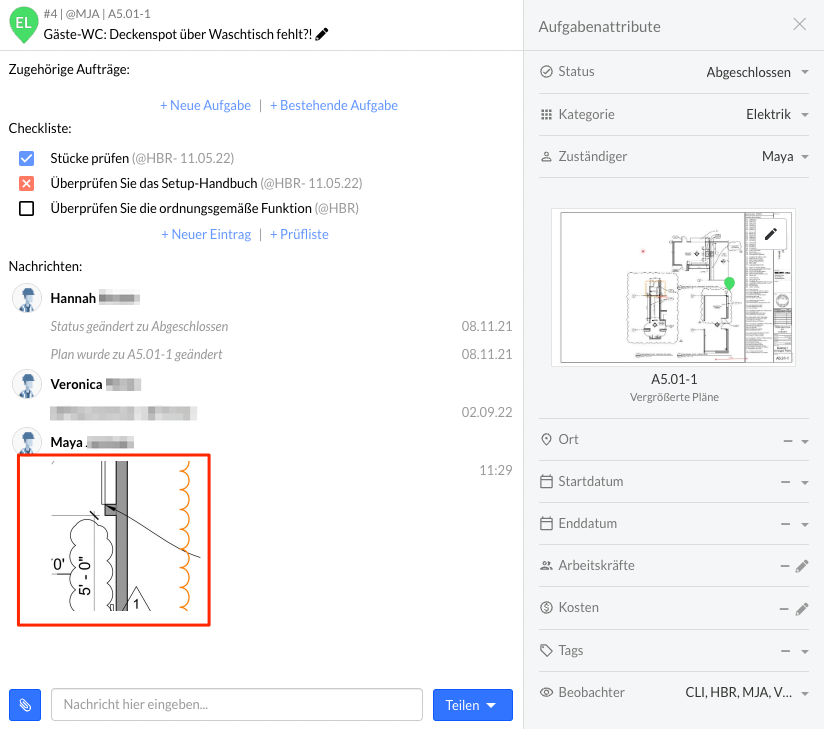824x729 pixels.
Task: Click the green pin on the plan
Action: tap(729, 284)
